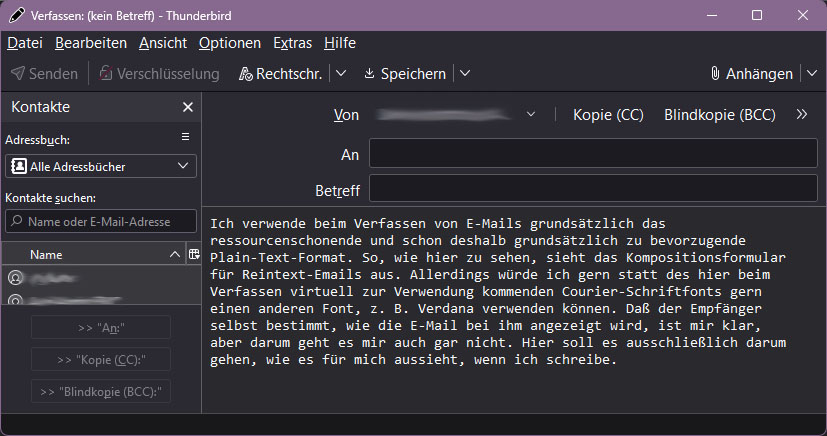This screenshot has width=827, height=436.
Task: Expand the Von sender address dropdown
Action: pyautogui.click(x=531, y=114)
